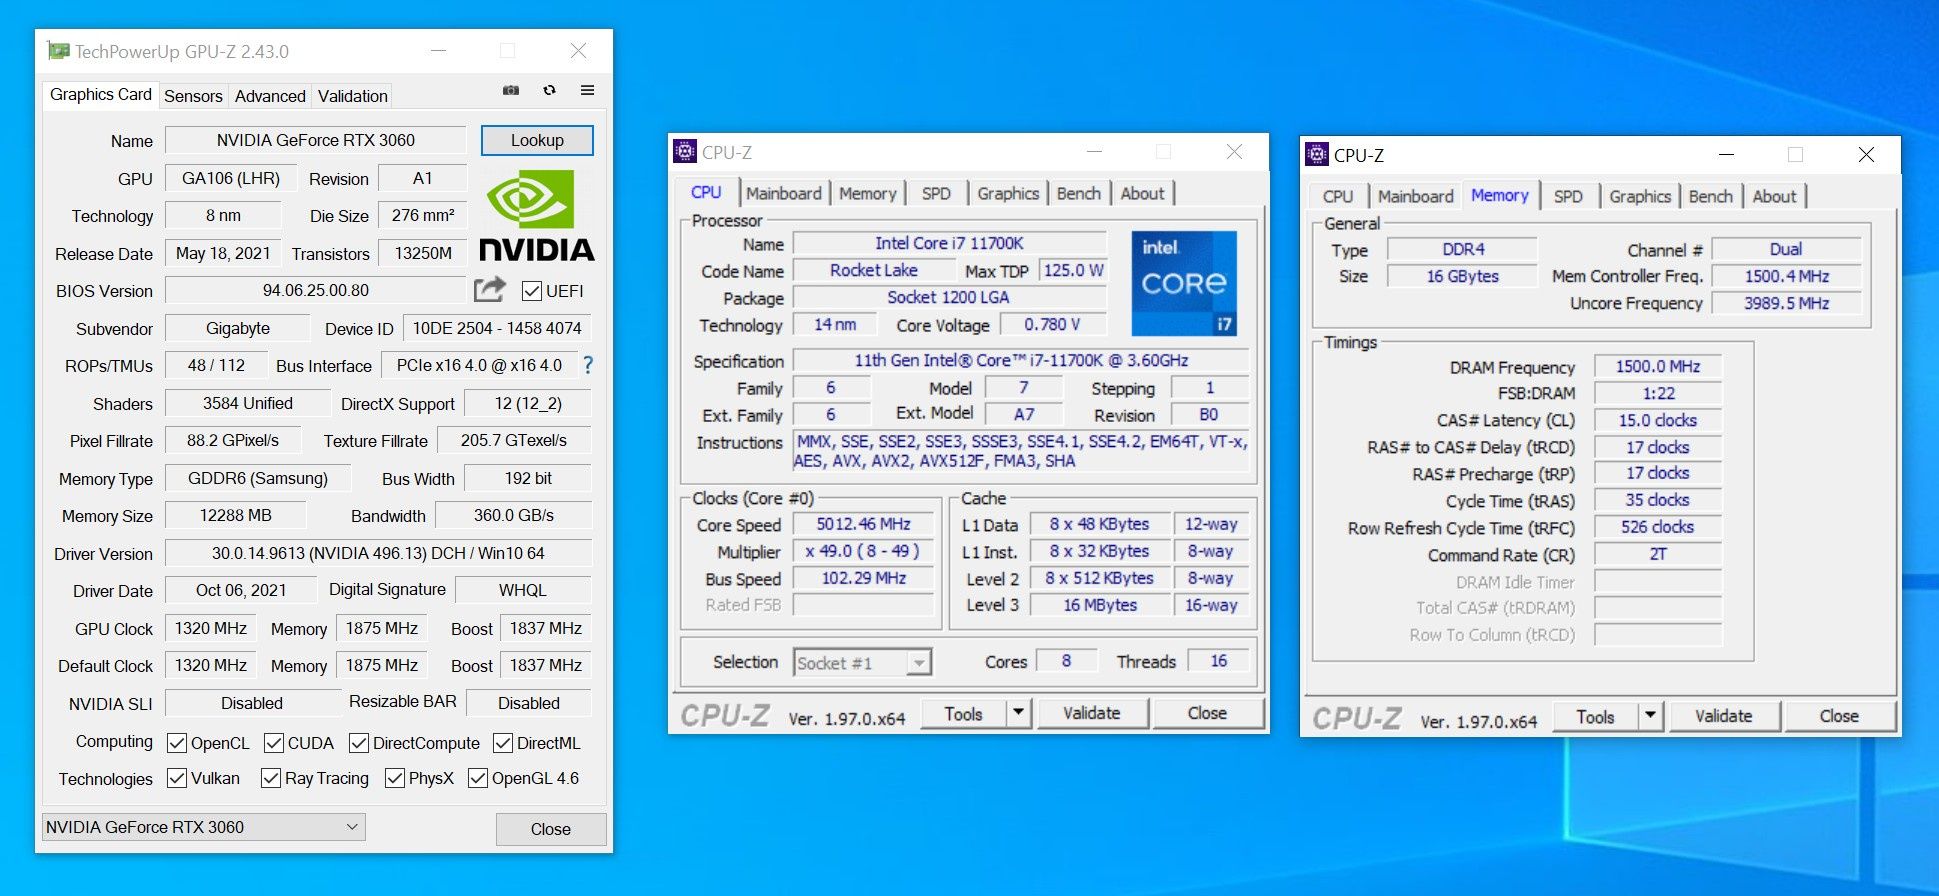
Task: Switch to the GPU-Z Sensors tab
Action: coord(193,96)
